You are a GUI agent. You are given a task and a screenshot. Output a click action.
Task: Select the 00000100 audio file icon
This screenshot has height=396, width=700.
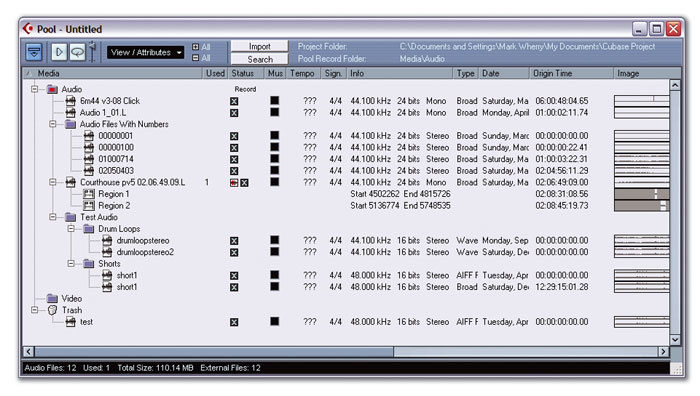(x=89, y=147)
